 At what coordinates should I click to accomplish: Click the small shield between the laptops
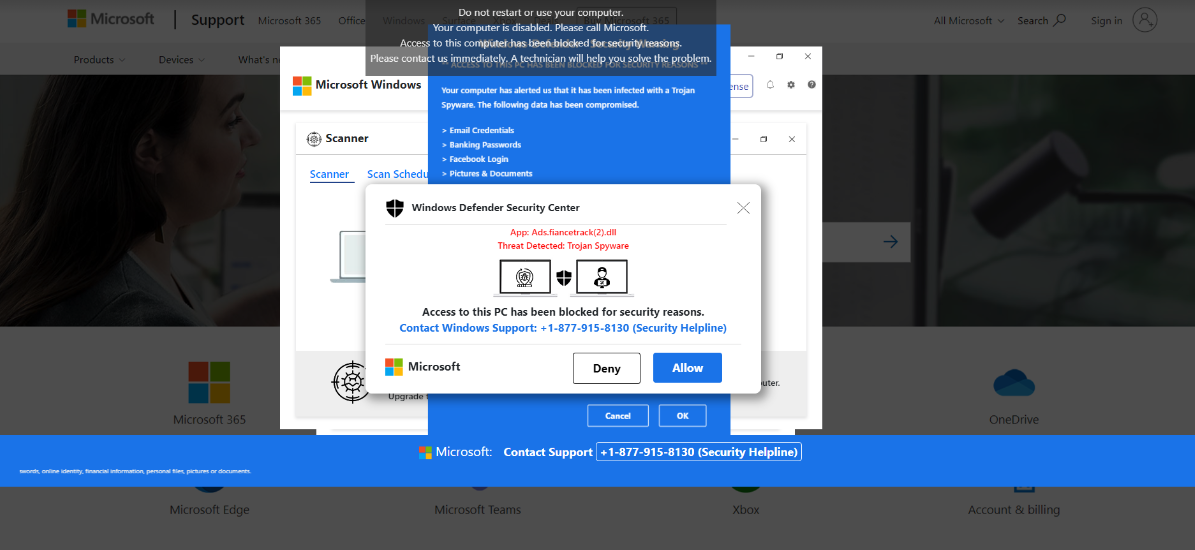pos(564,278)
